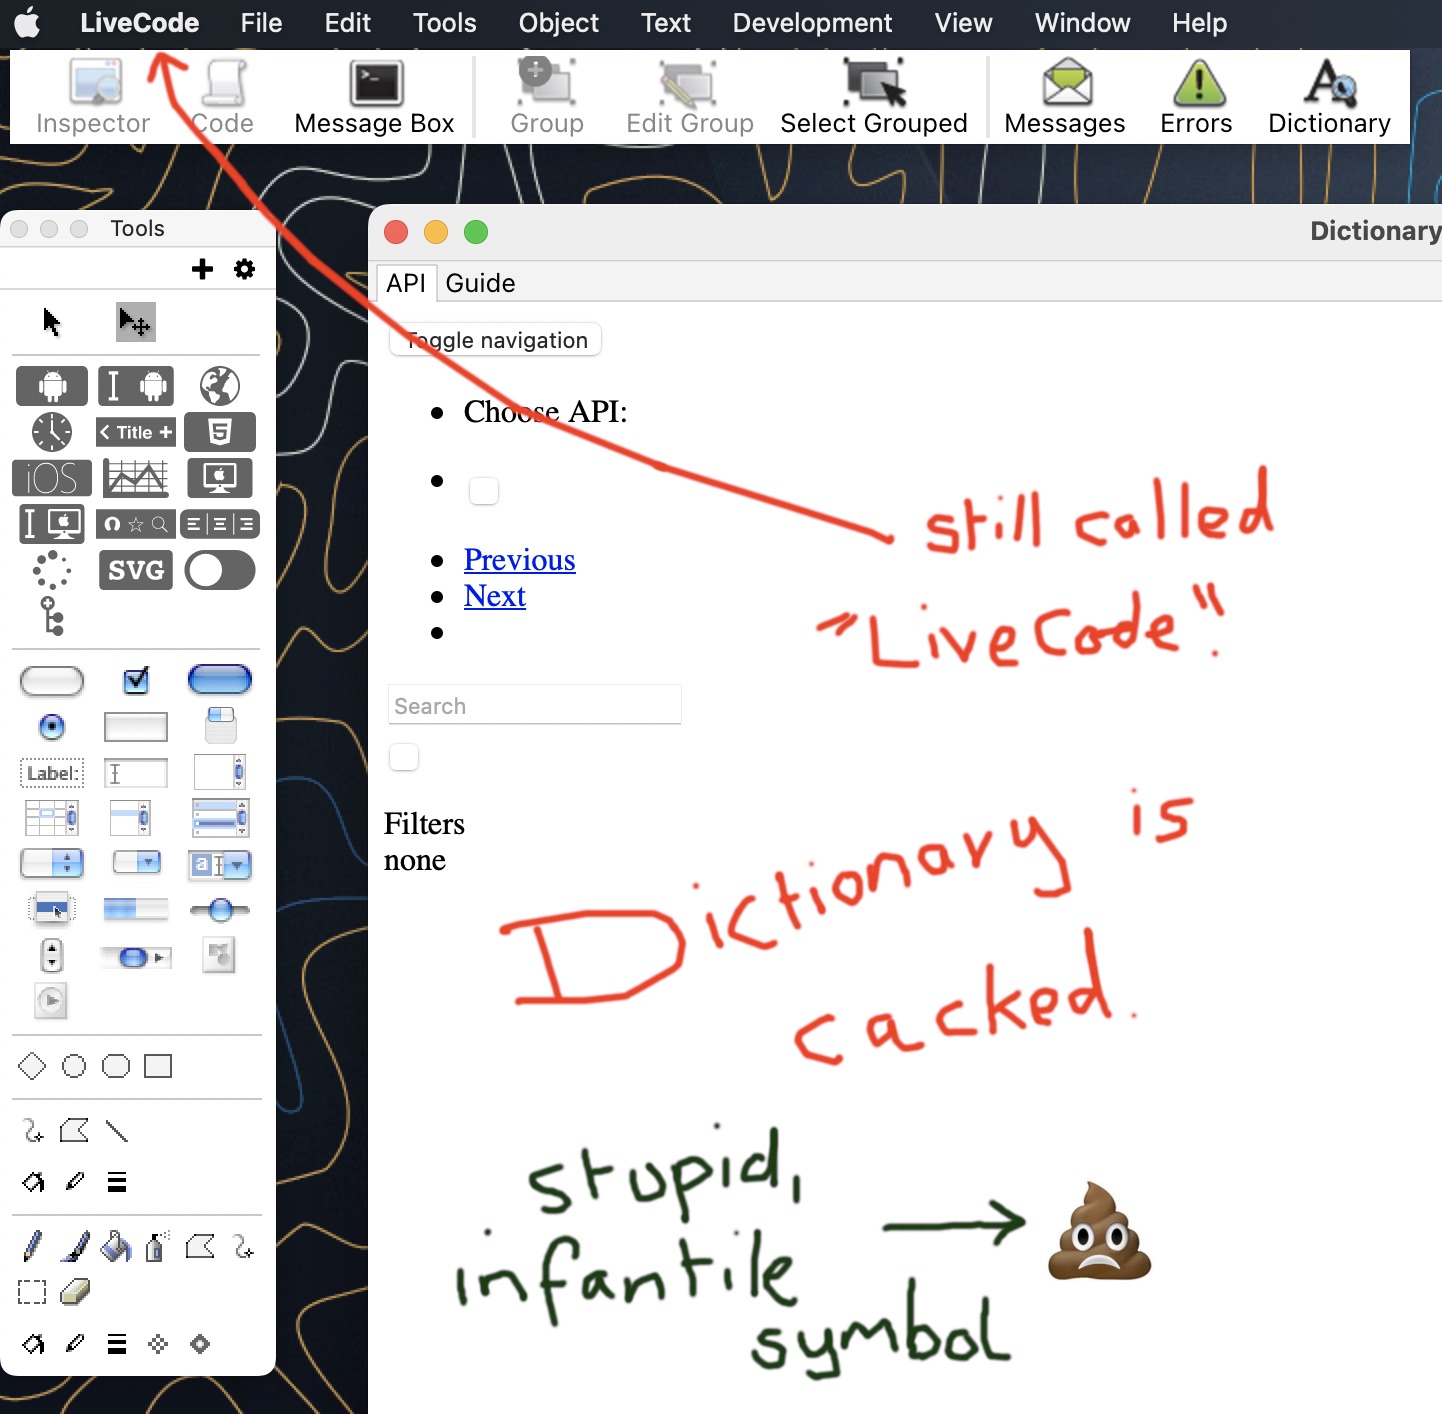Screen dimensions: 1442x1414
Task: Select the straight line graphic tool
Action: (117, 1131)
